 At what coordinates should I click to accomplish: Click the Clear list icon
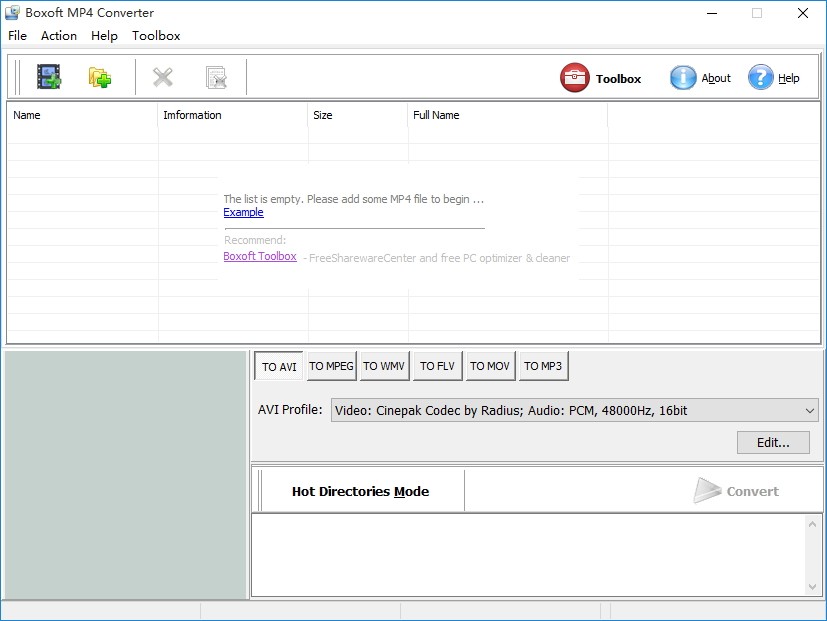tap(216, 77)
